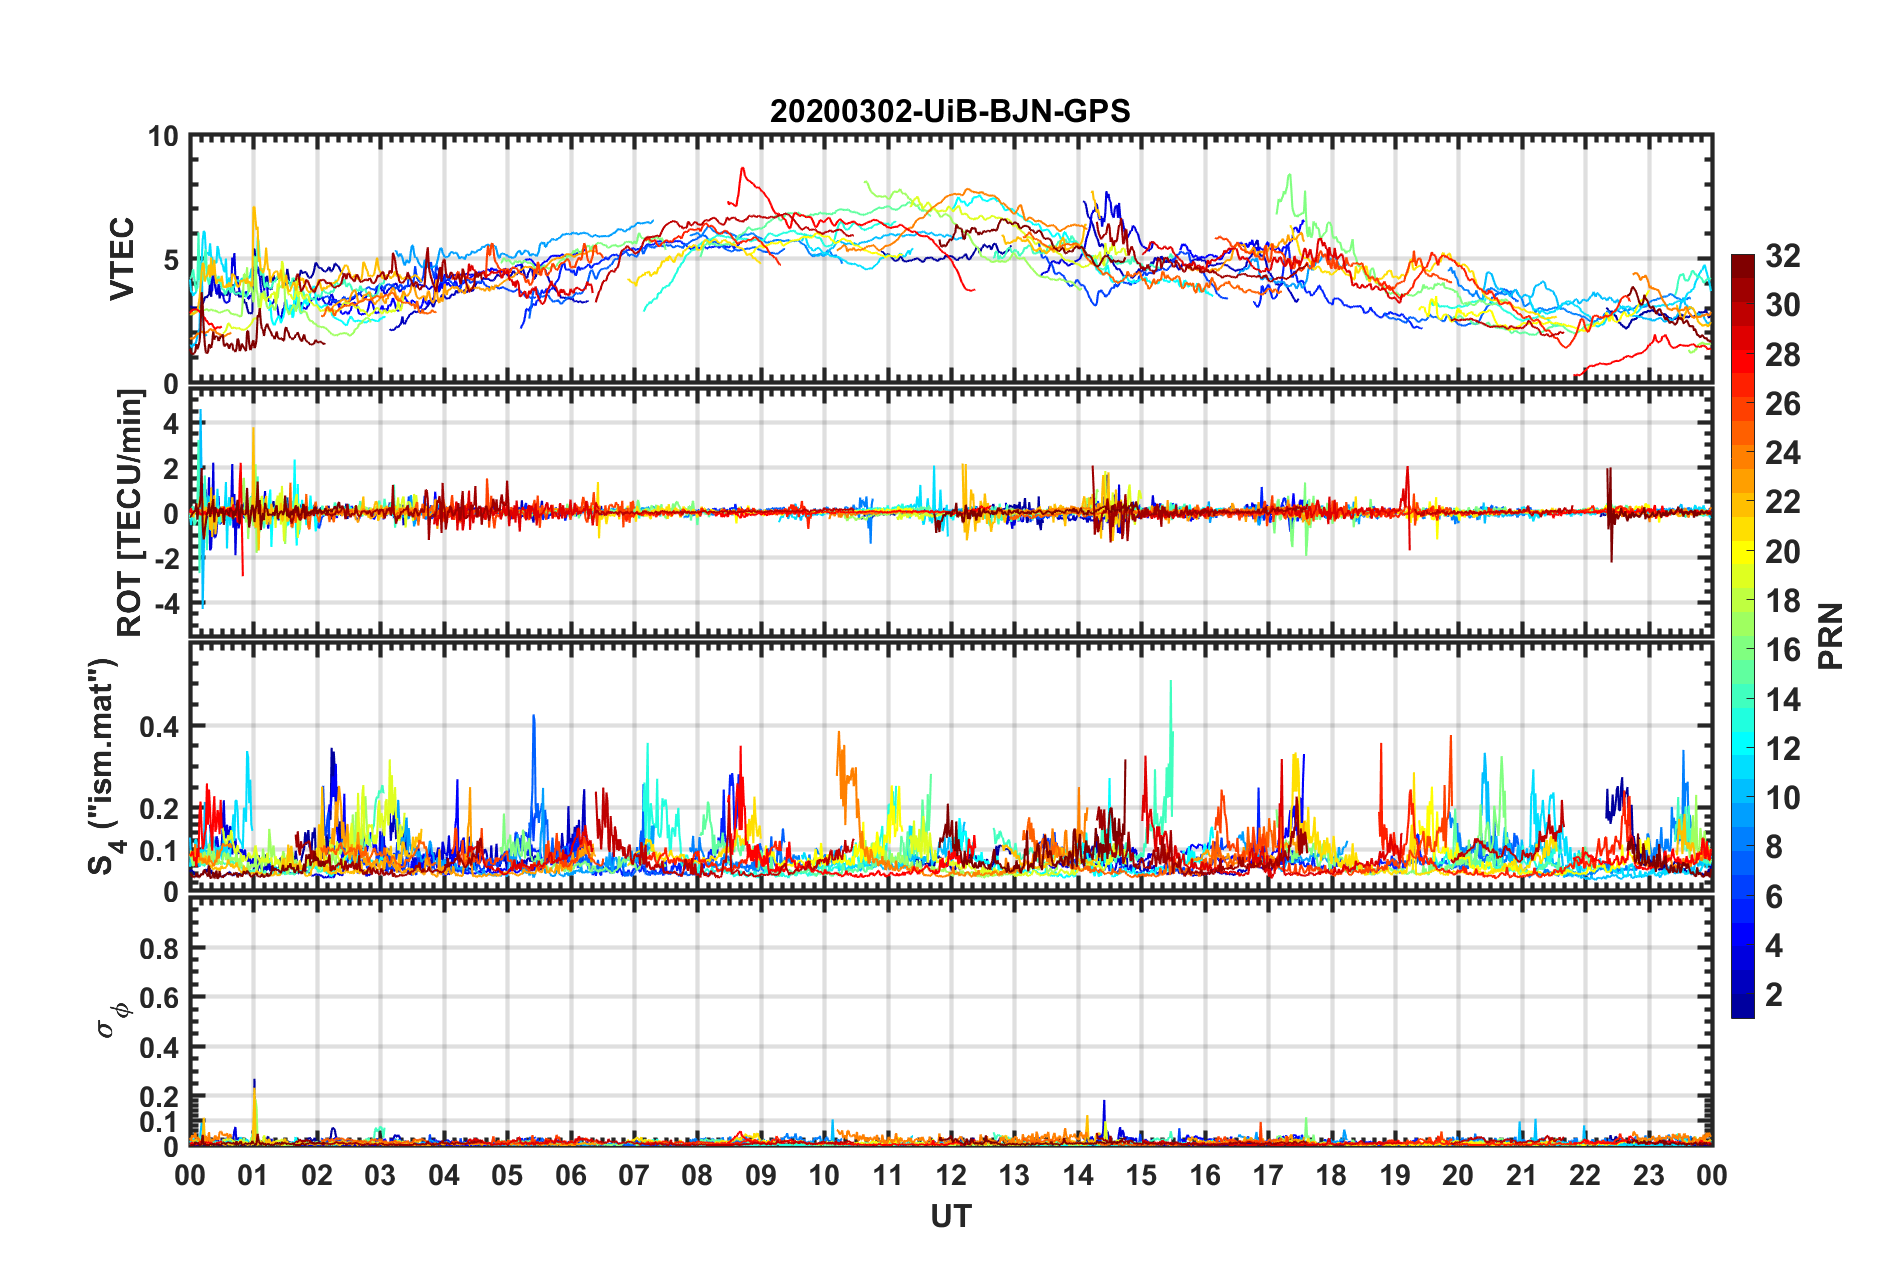Click x-axis tick label 19

coord(1395,1175)
